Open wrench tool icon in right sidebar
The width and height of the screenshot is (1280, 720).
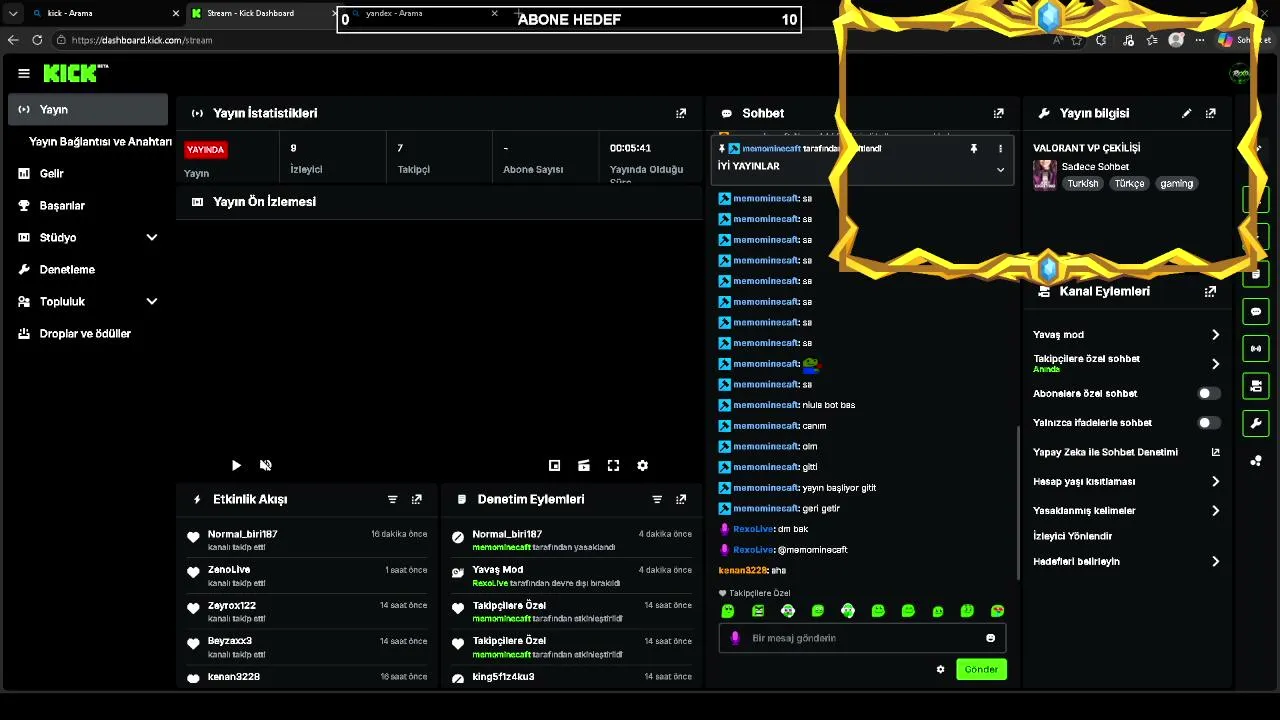[1256, 423]
